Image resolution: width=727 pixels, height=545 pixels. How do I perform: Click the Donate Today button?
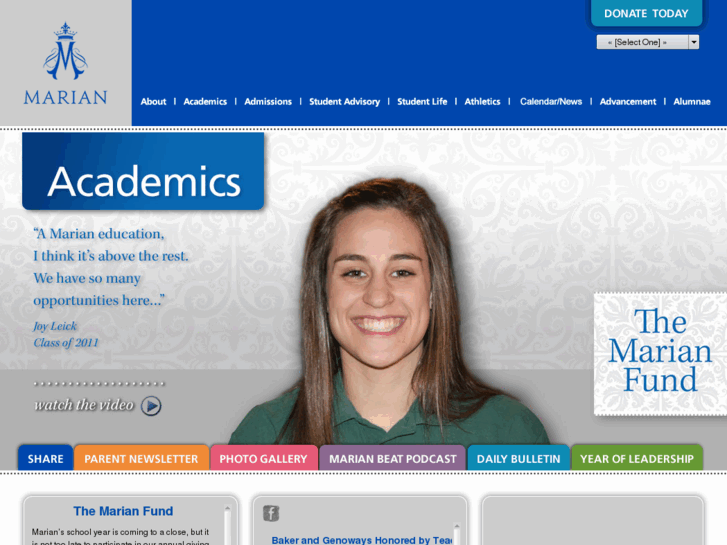point(646,13)
